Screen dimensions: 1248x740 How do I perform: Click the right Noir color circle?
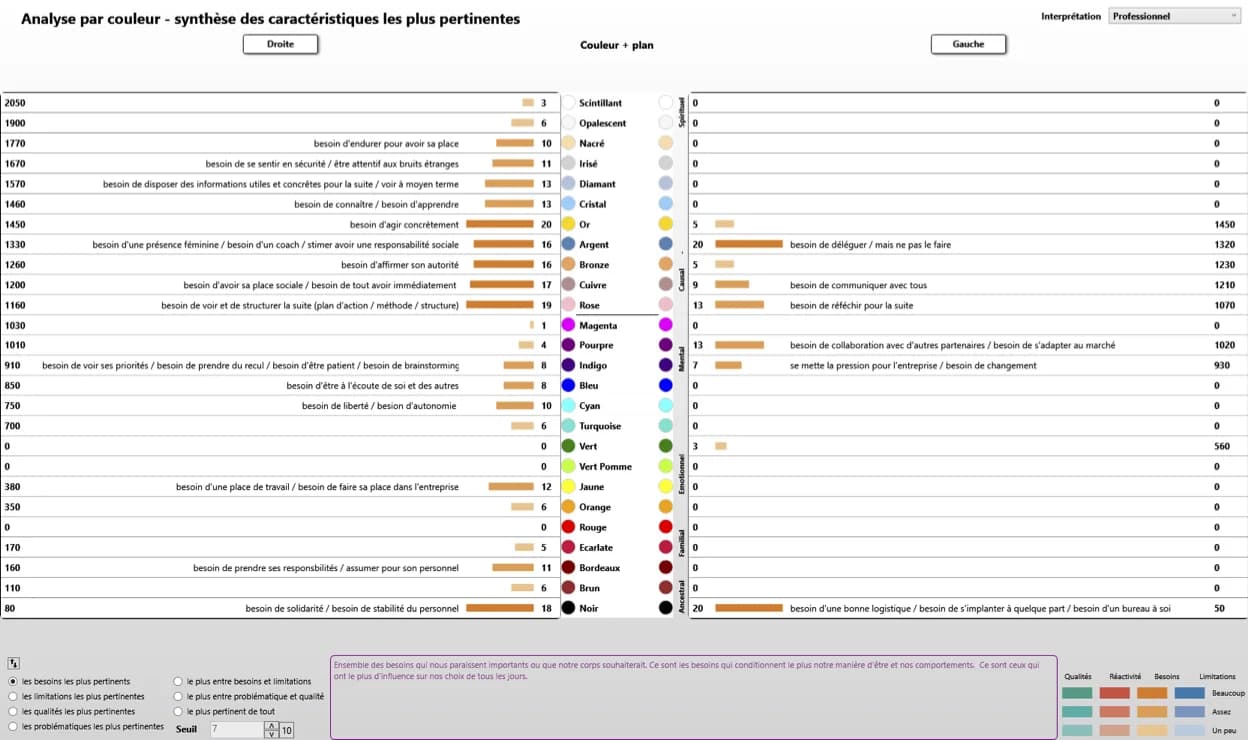click(666, 608)
